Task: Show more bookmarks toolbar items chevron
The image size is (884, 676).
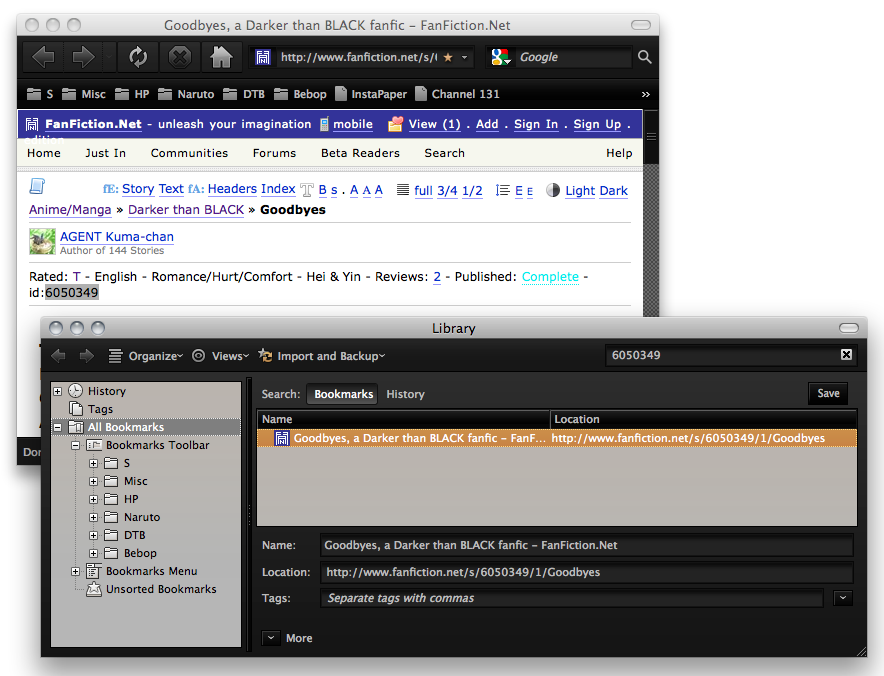Action: tap(646, 94)
